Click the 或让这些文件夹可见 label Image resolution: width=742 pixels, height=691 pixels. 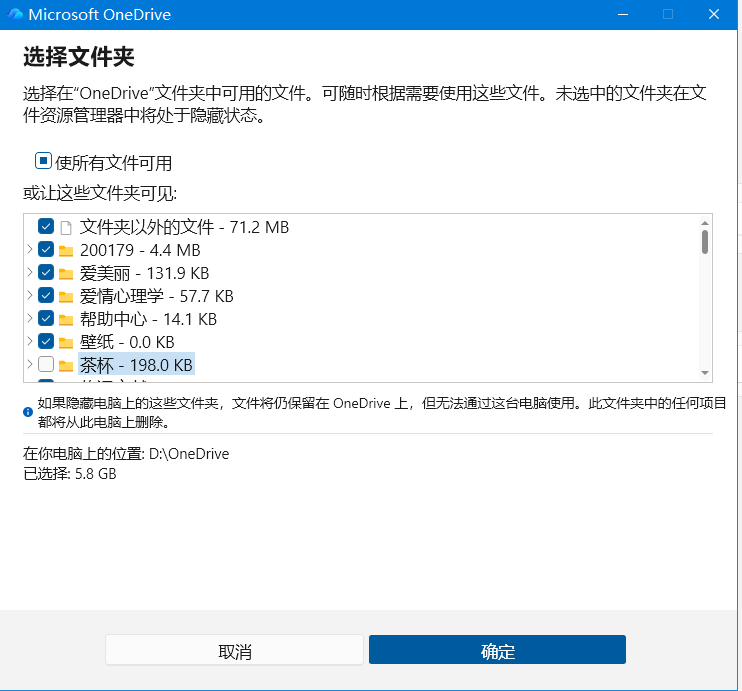pos(100,193)
